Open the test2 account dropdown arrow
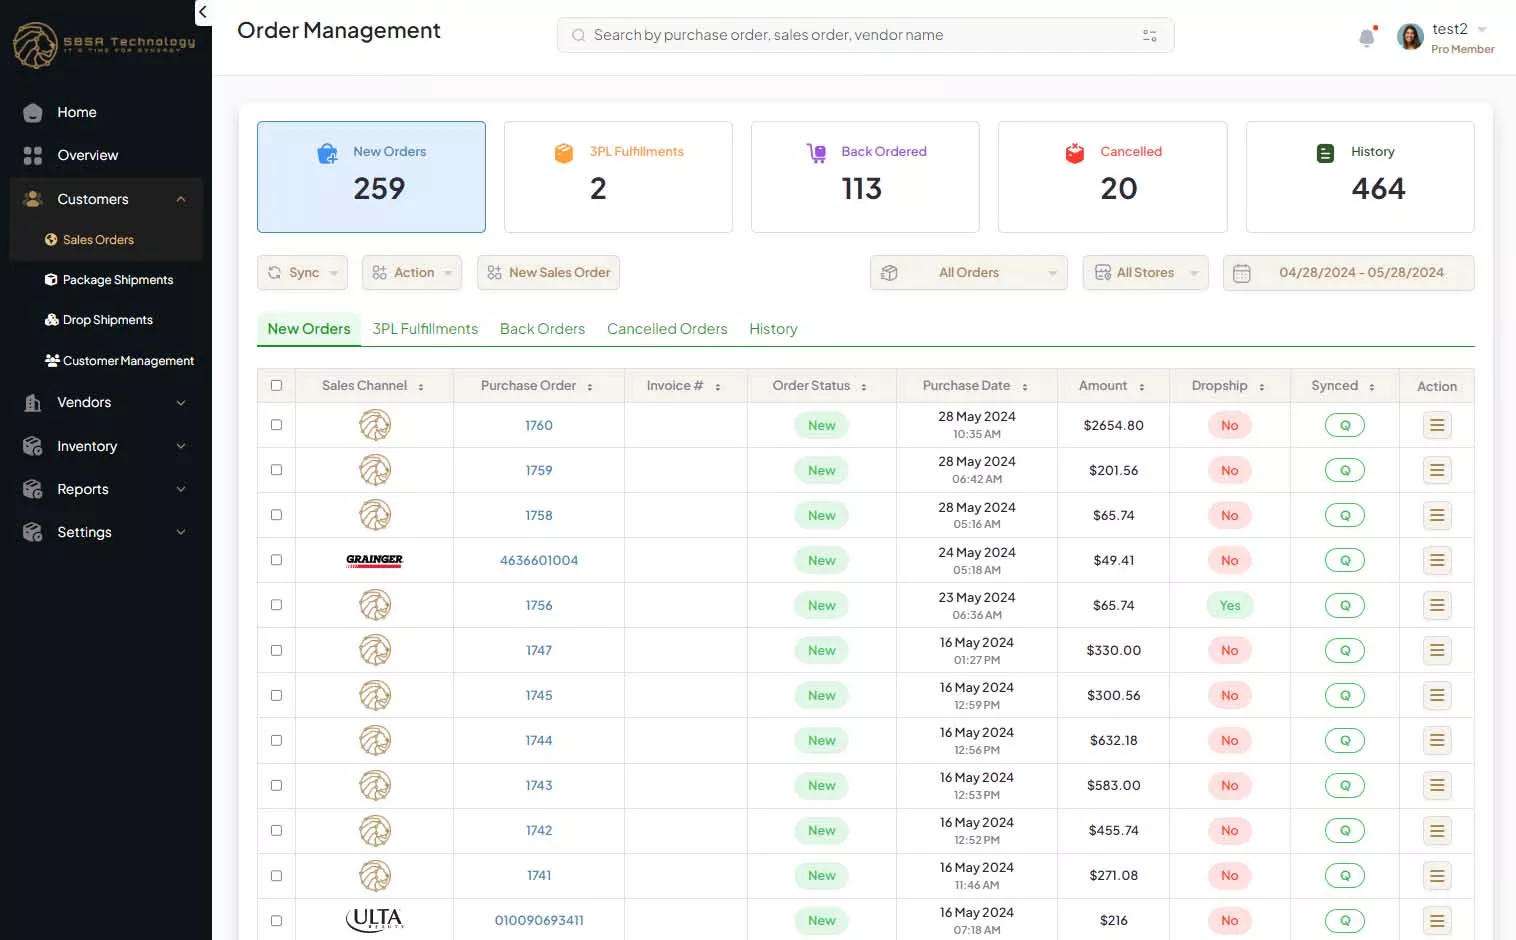This screenshot has height=940, width=1516. 1482,29
